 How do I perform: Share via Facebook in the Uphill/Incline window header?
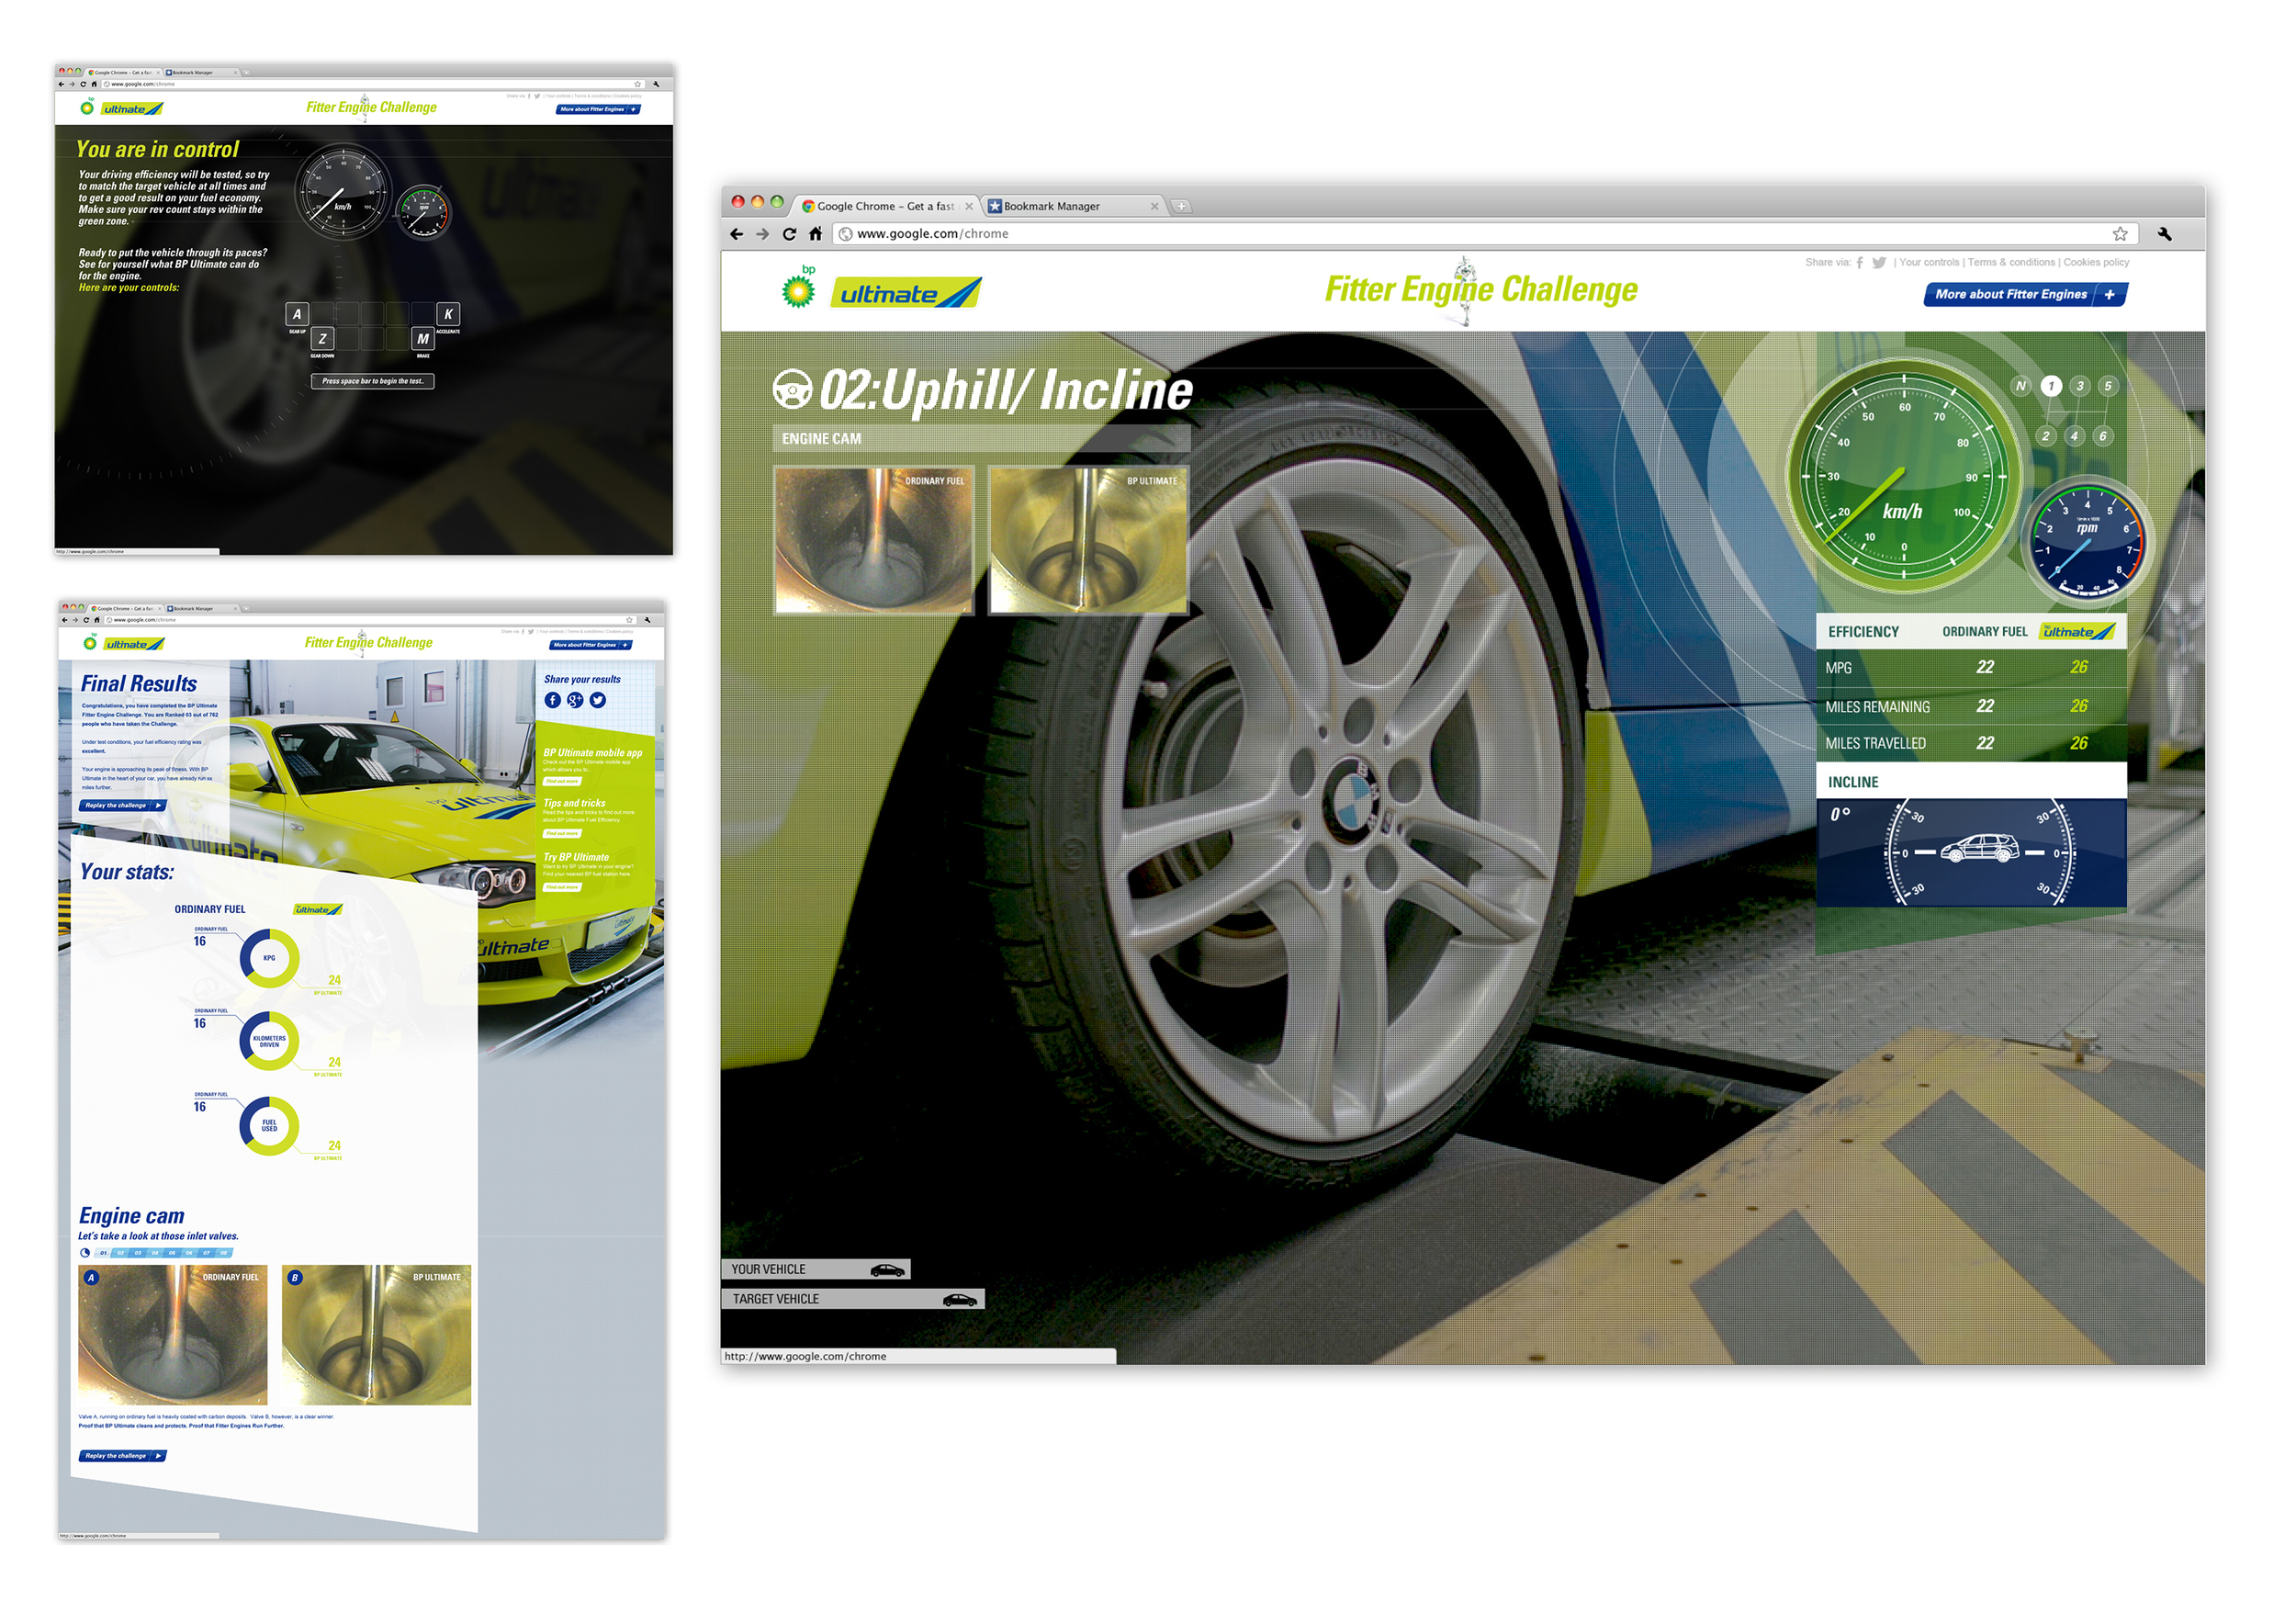click(x=1860, y=263)
